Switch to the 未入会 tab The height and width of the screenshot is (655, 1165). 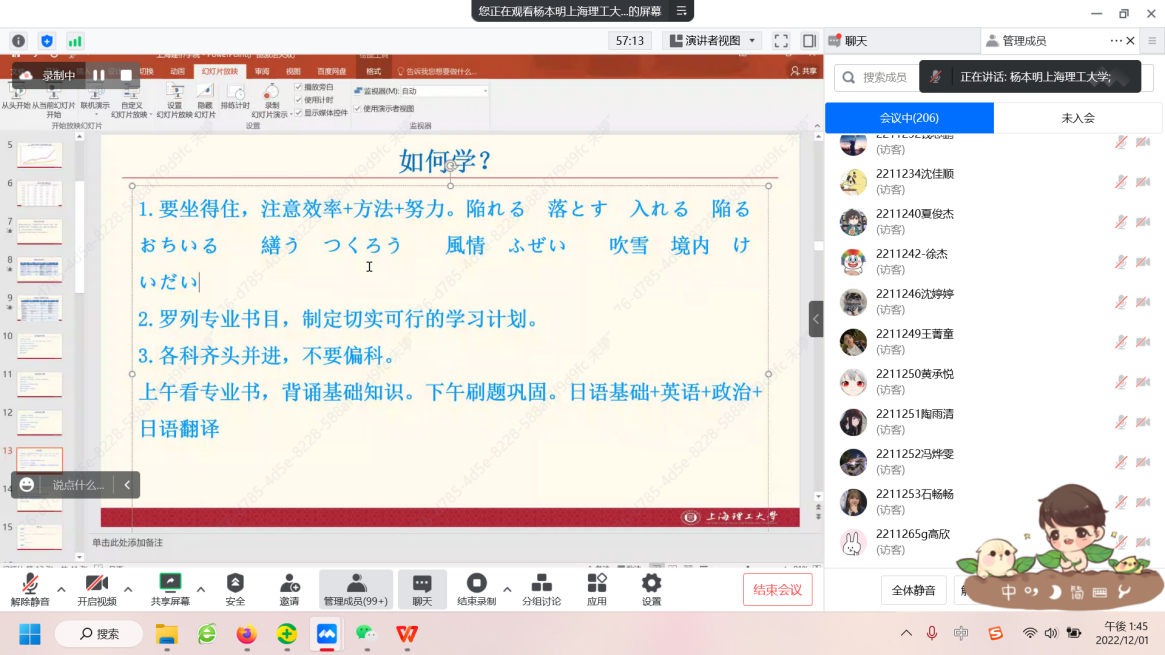point(1078,118)
